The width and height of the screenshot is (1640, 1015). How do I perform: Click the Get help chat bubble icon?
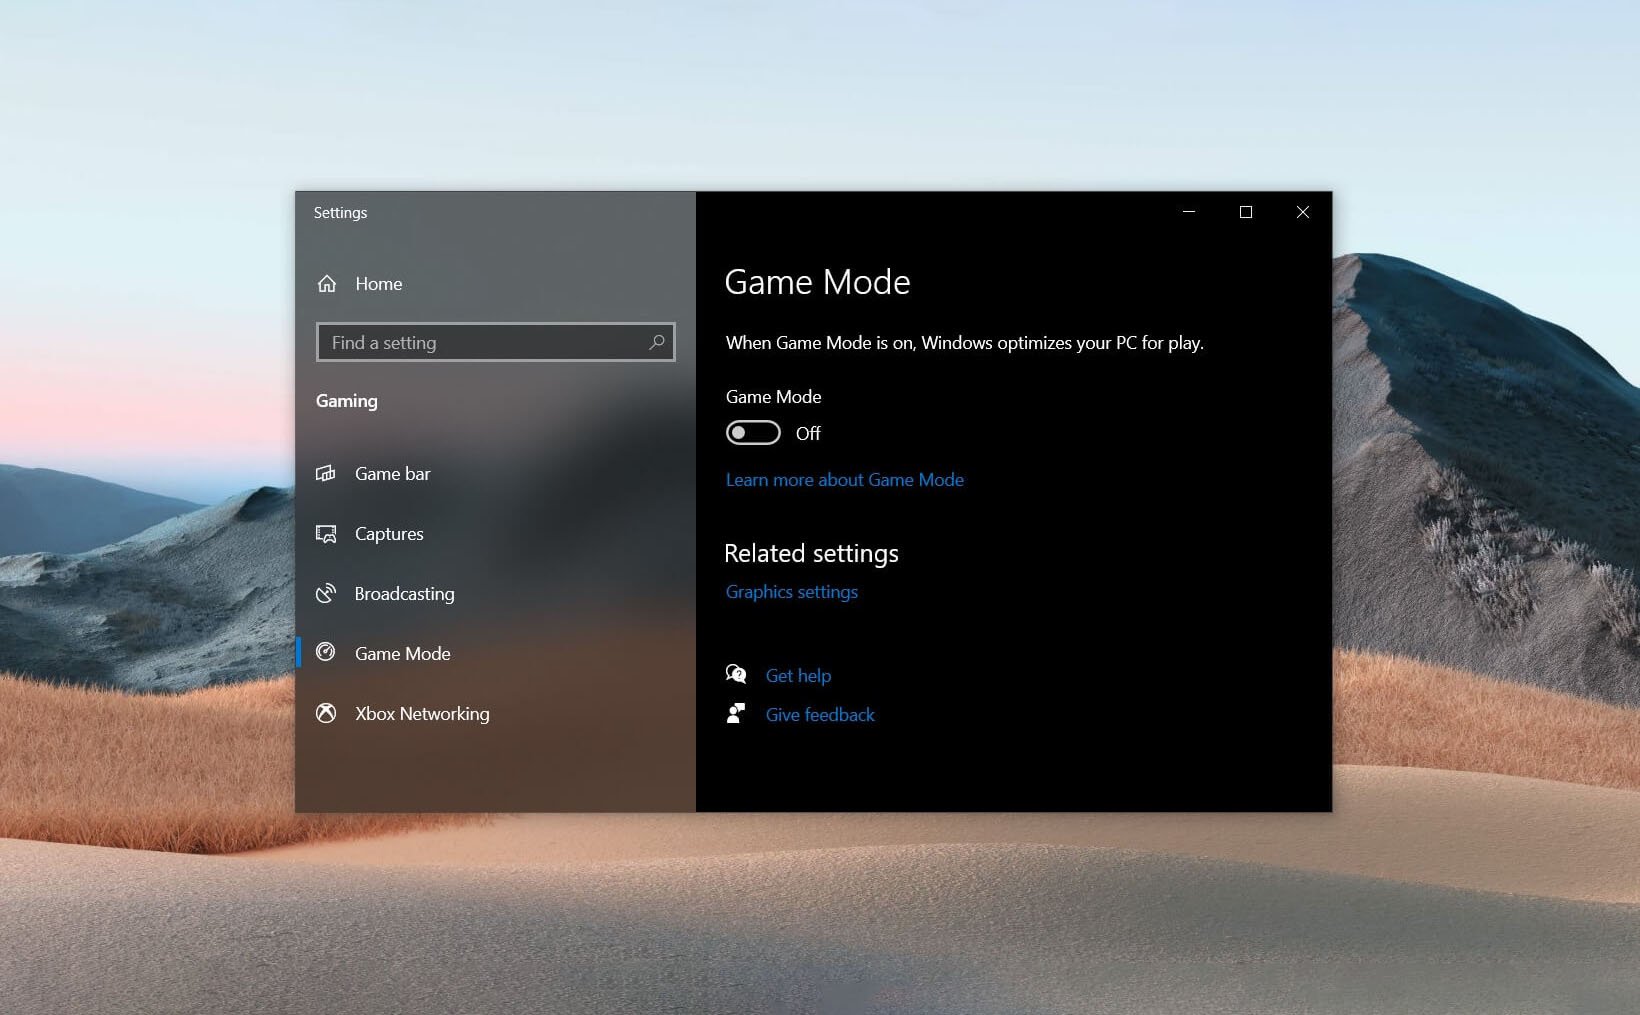coord(736,675)
